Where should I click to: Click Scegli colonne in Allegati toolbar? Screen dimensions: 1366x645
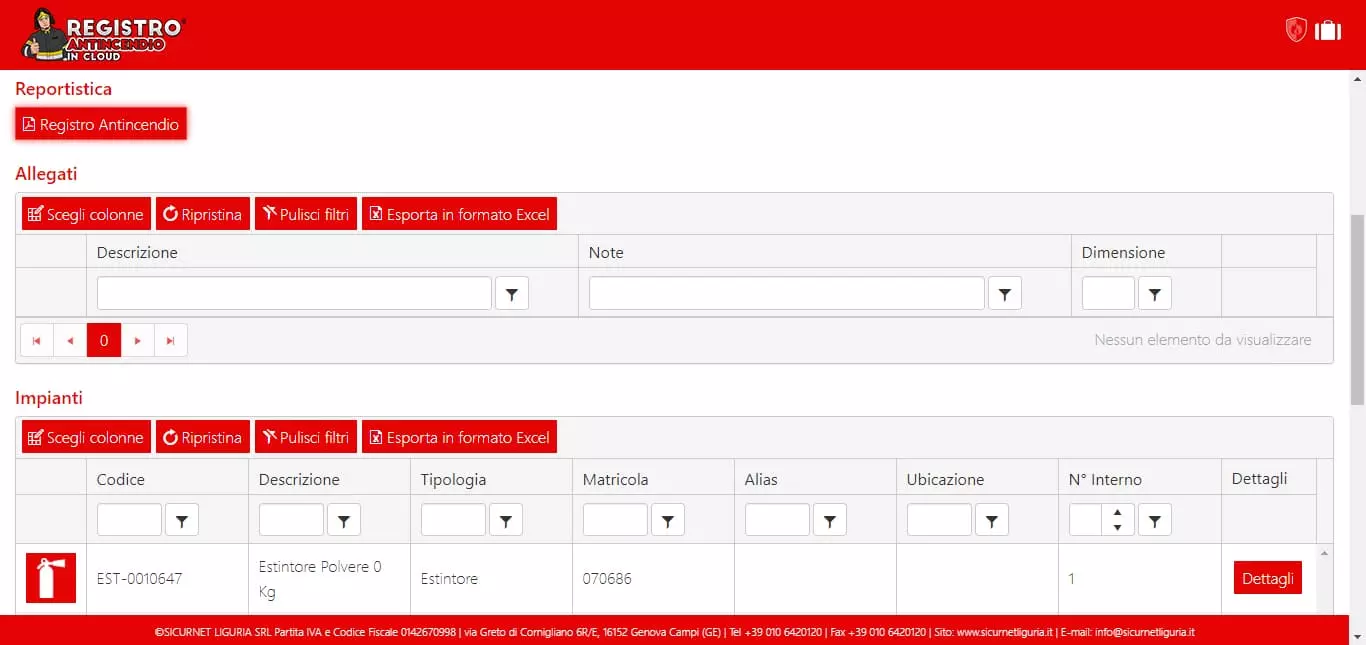pos(86,214)
